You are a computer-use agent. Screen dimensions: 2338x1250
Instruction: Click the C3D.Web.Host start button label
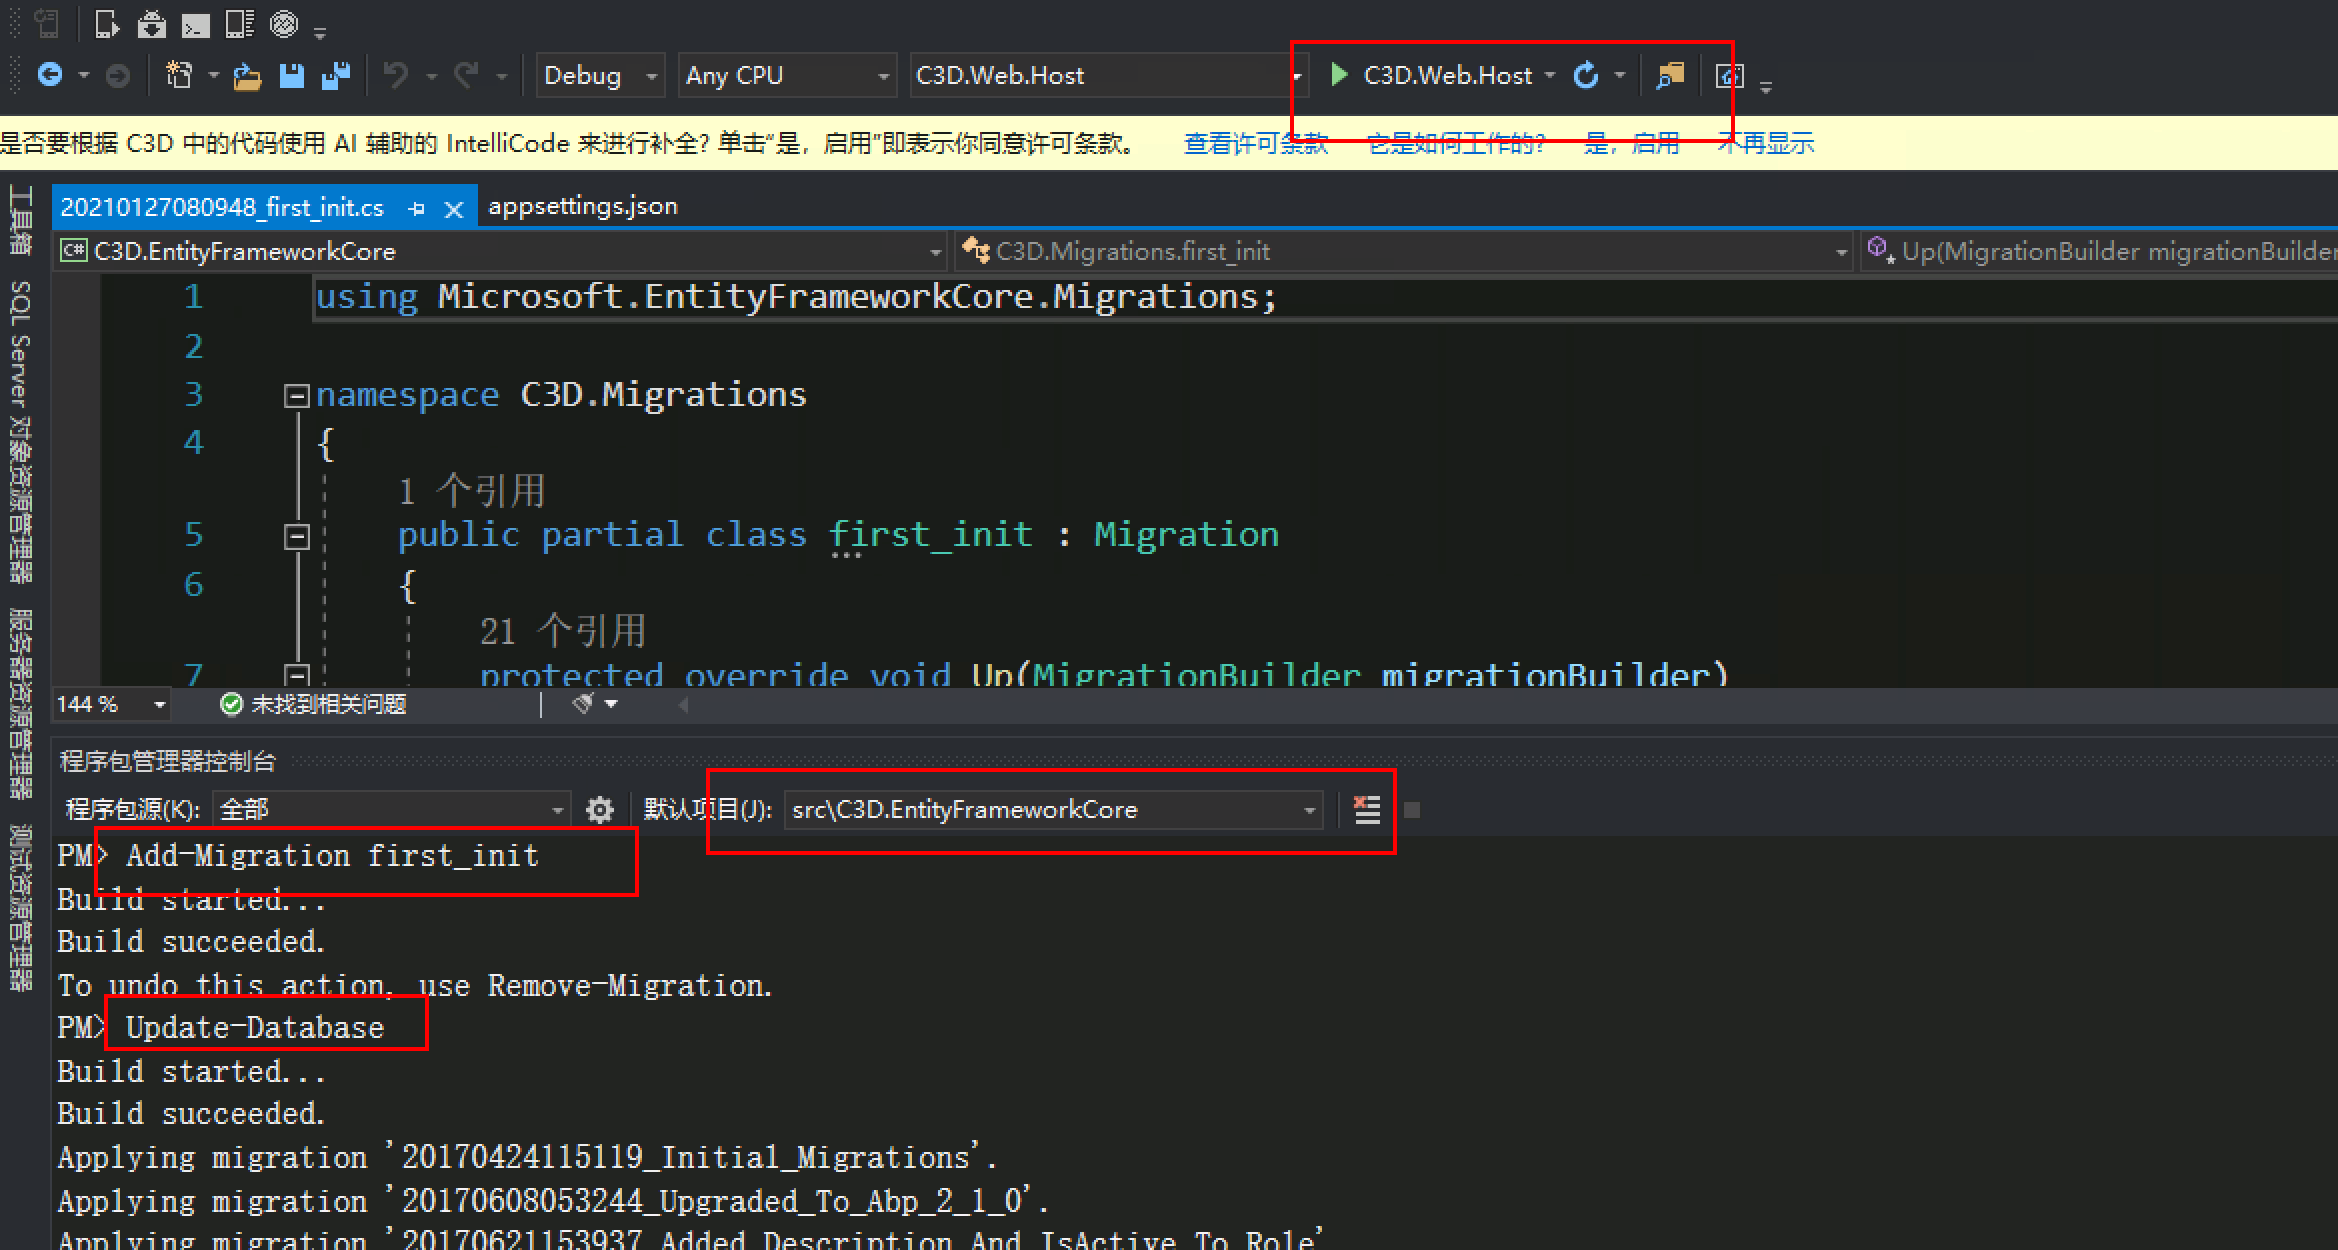click(1447, 76)
